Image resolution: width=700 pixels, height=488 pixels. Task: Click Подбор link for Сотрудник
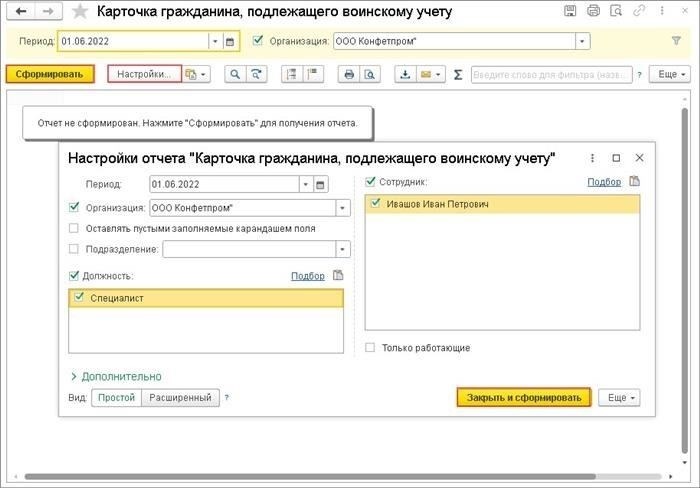(x=604, y=182)
